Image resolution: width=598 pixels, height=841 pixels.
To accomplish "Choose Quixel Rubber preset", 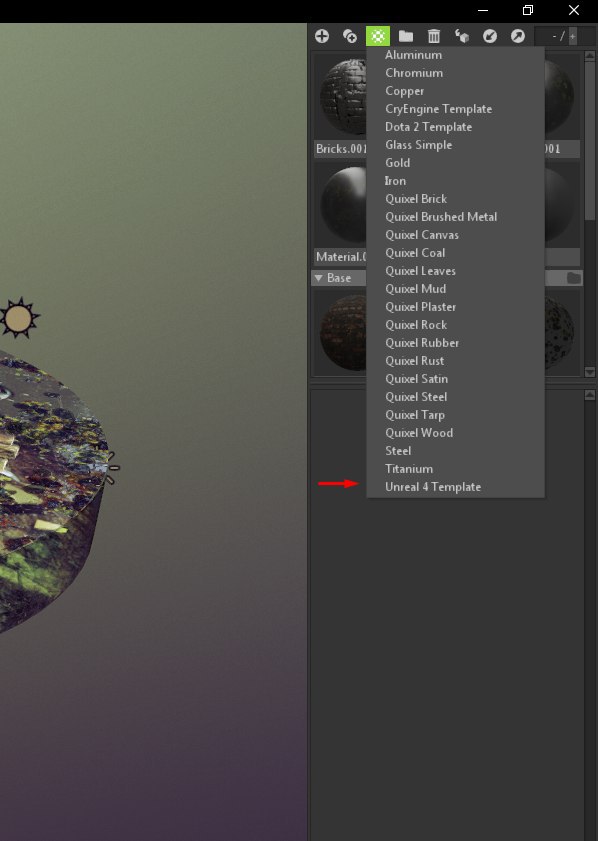I will [x=422, y=343].
